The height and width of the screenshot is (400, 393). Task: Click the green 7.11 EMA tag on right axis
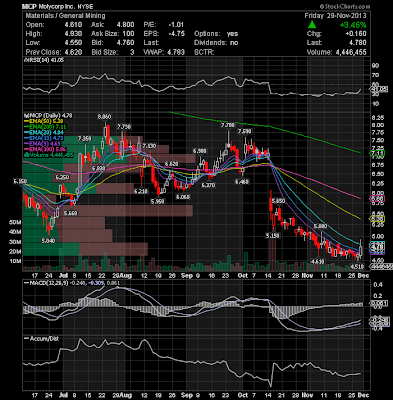[x=377, y=154]
